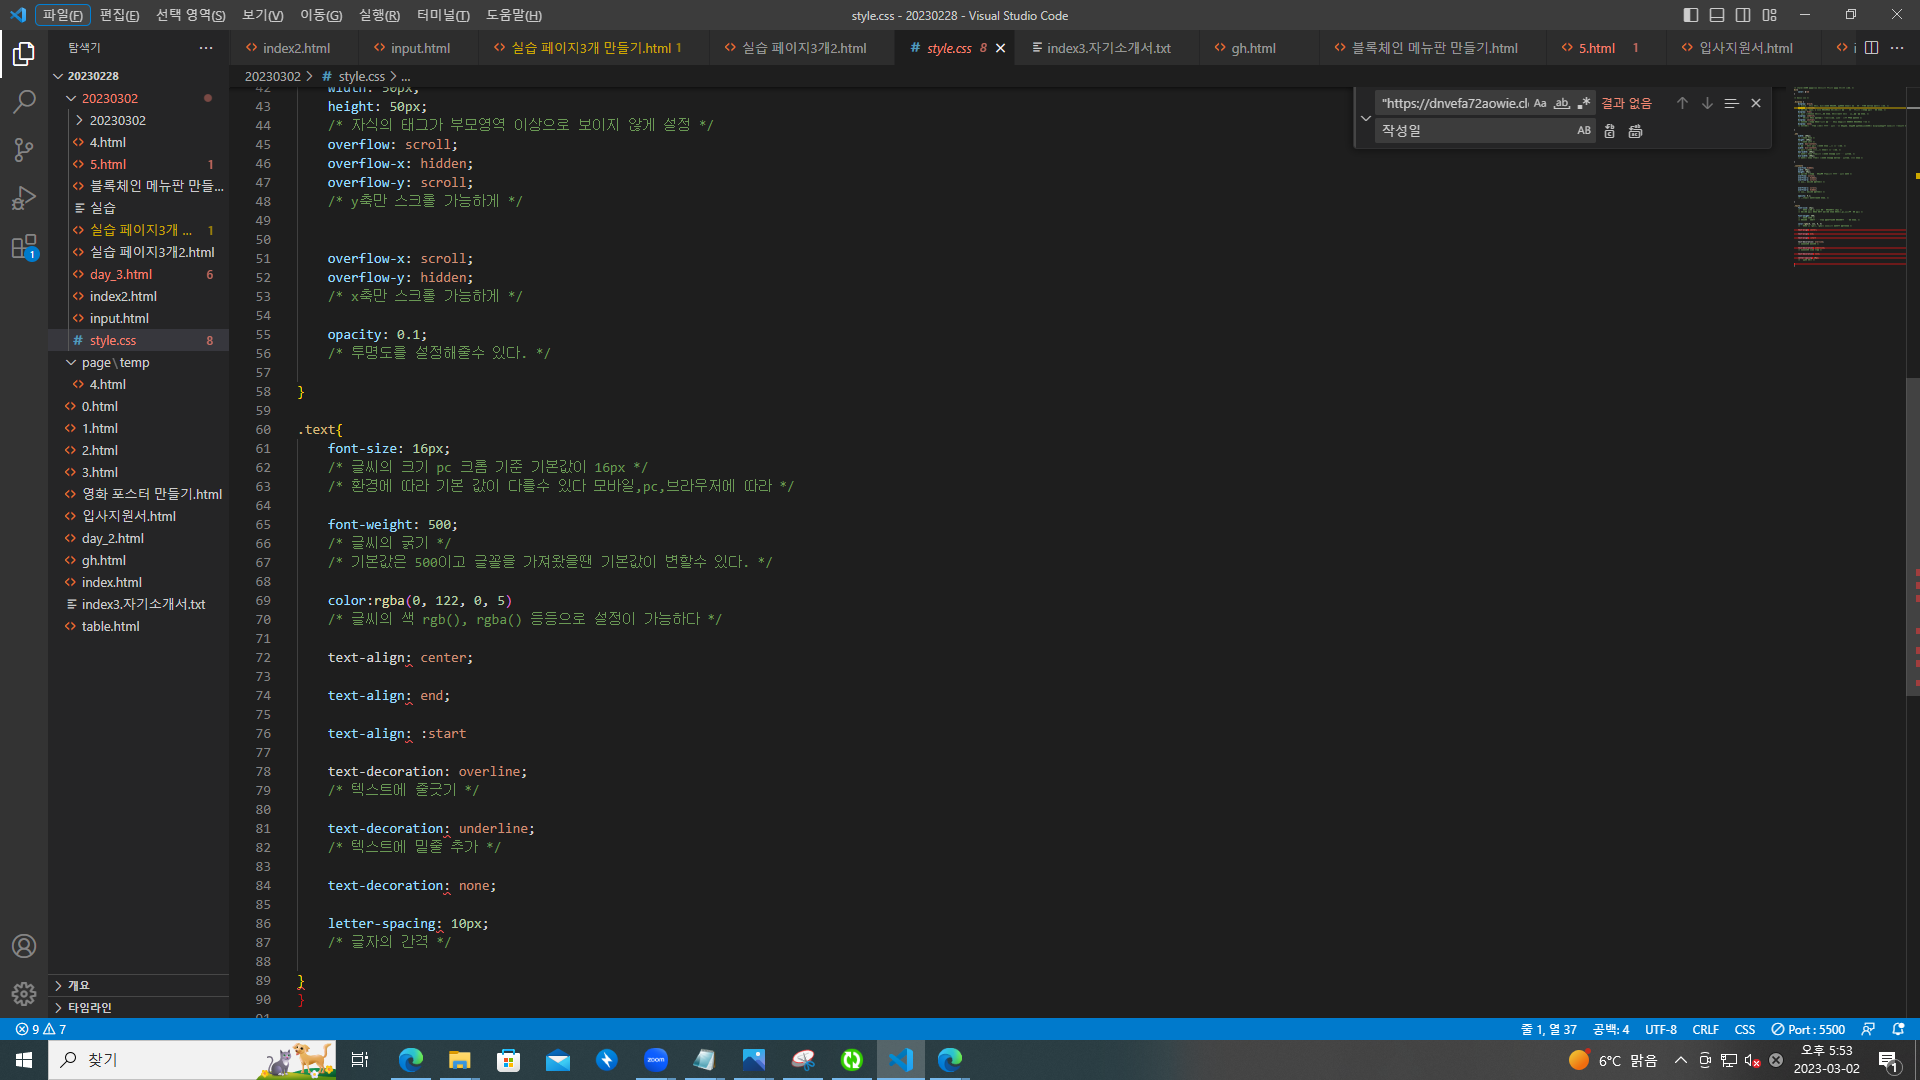Toggle Match Whole Word in find widget
The image size is (1920, 1080).
click(x=1562, y=103)
